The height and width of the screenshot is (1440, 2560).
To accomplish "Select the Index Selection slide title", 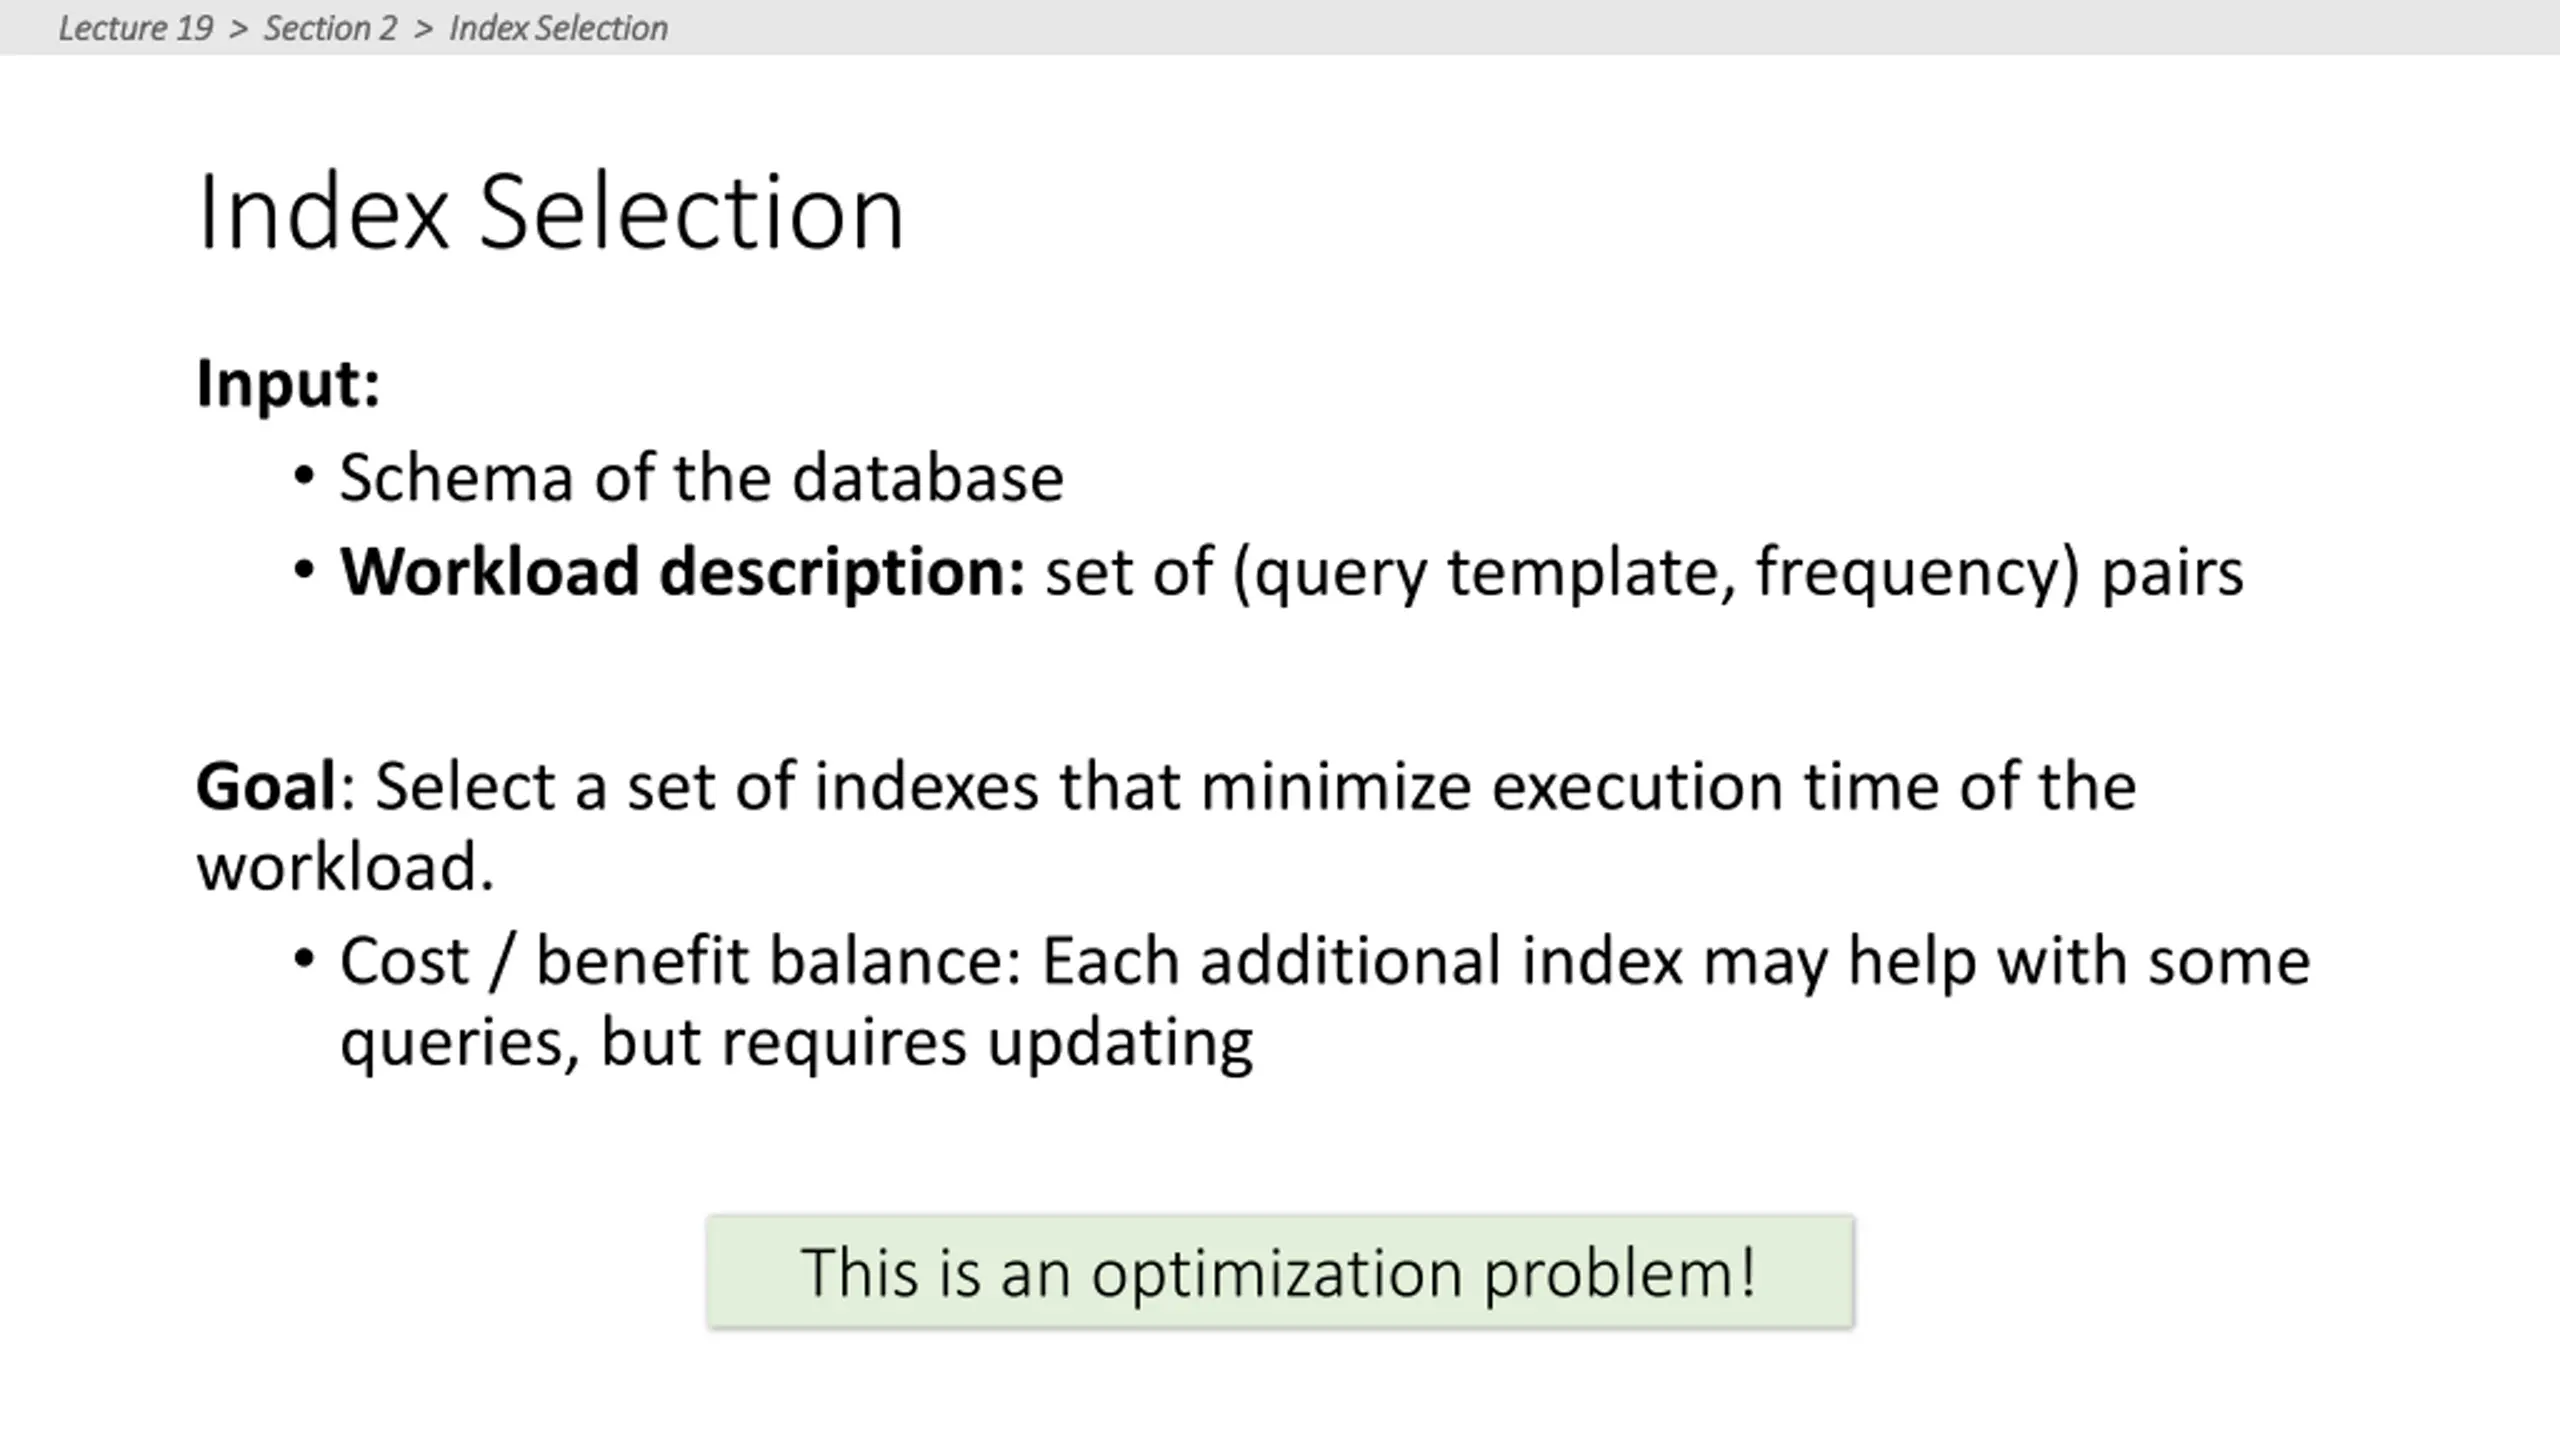I will click(x=551, y=212).
